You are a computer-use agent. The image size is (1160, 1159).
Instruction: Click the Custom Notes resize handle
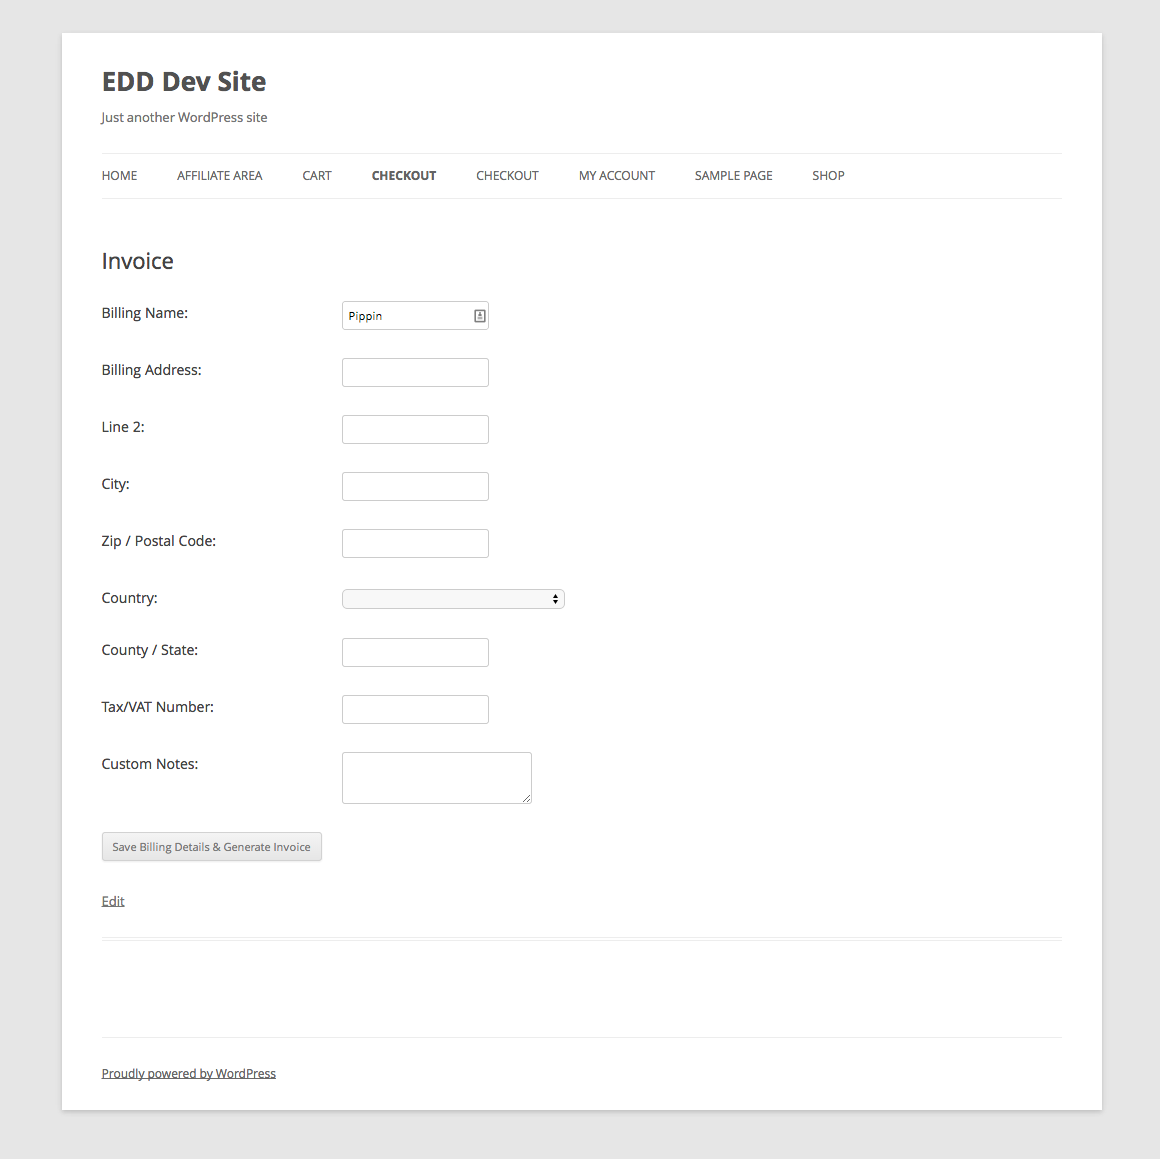point(527,799)
